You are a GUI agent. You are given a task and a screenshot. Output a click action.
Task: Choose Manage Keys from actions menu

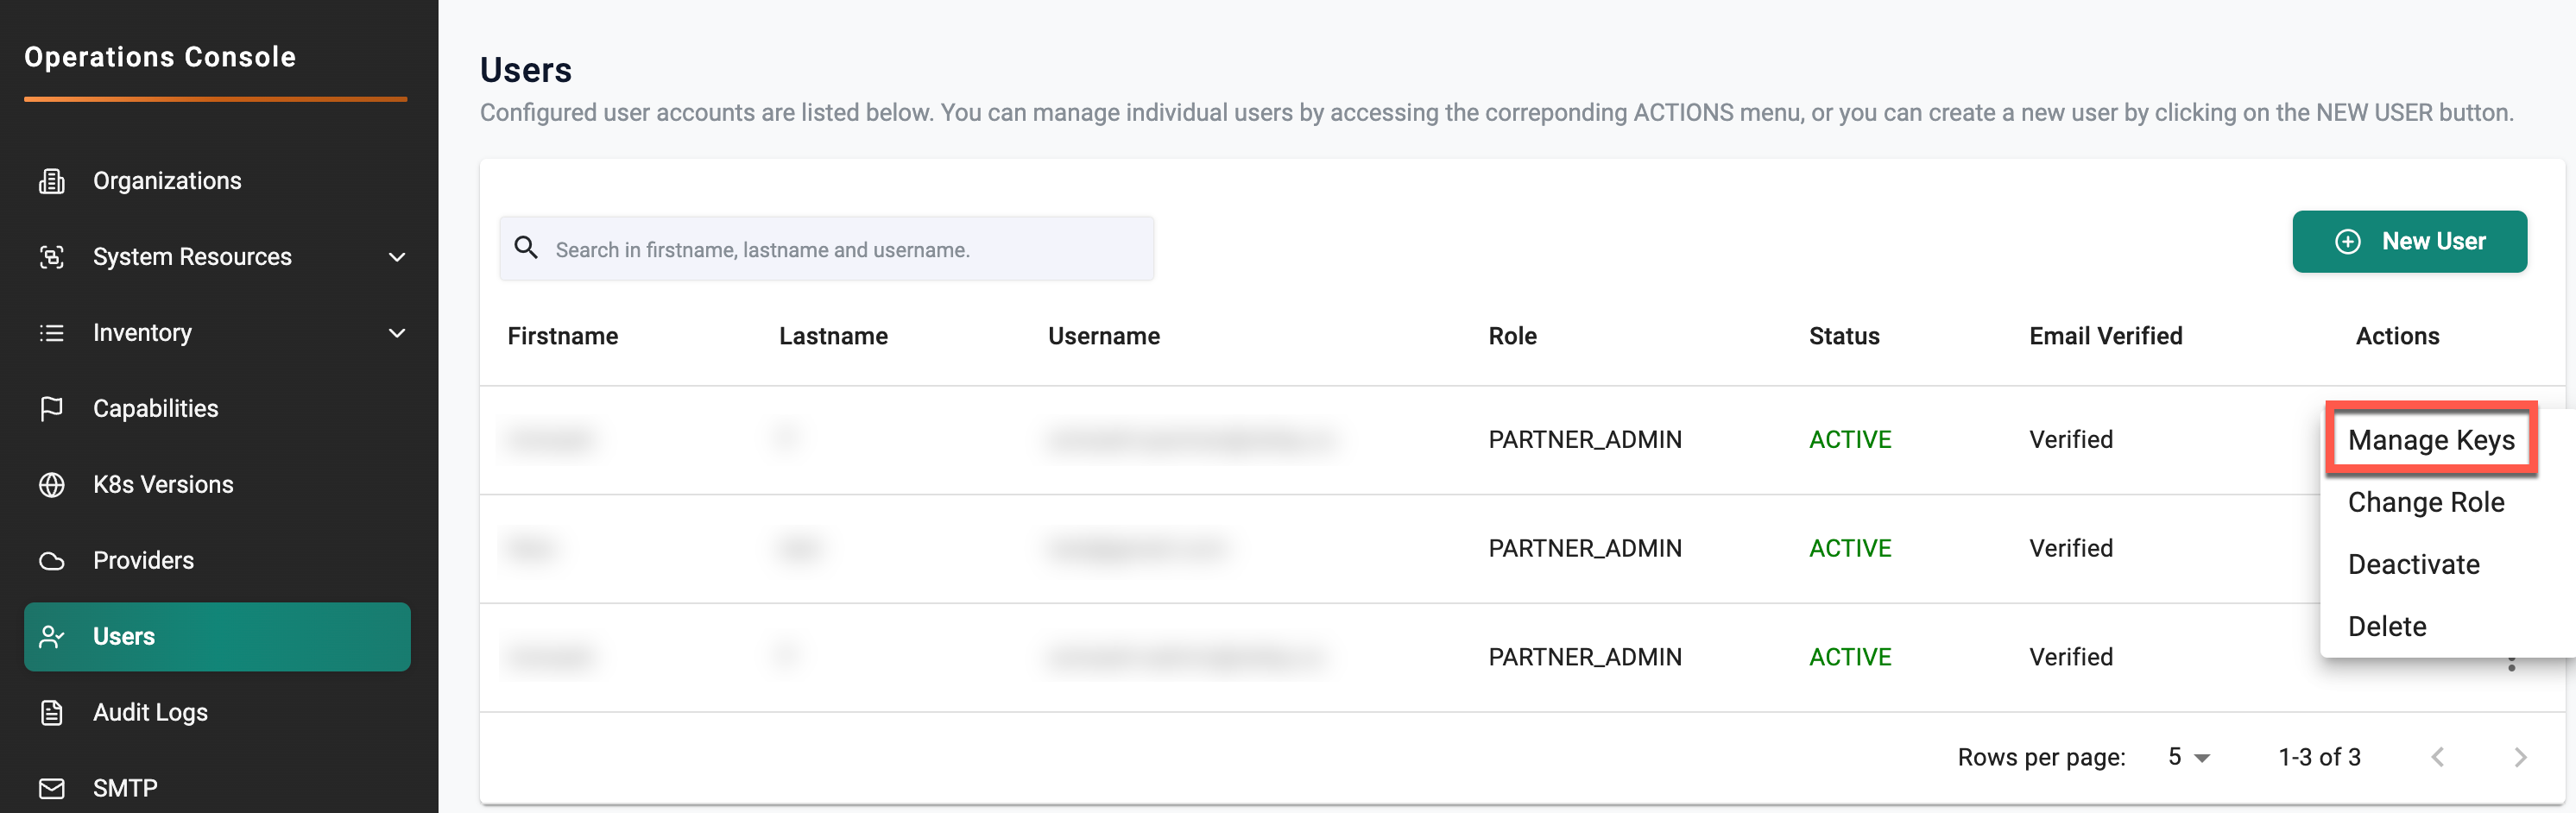tap(2430, 440)
